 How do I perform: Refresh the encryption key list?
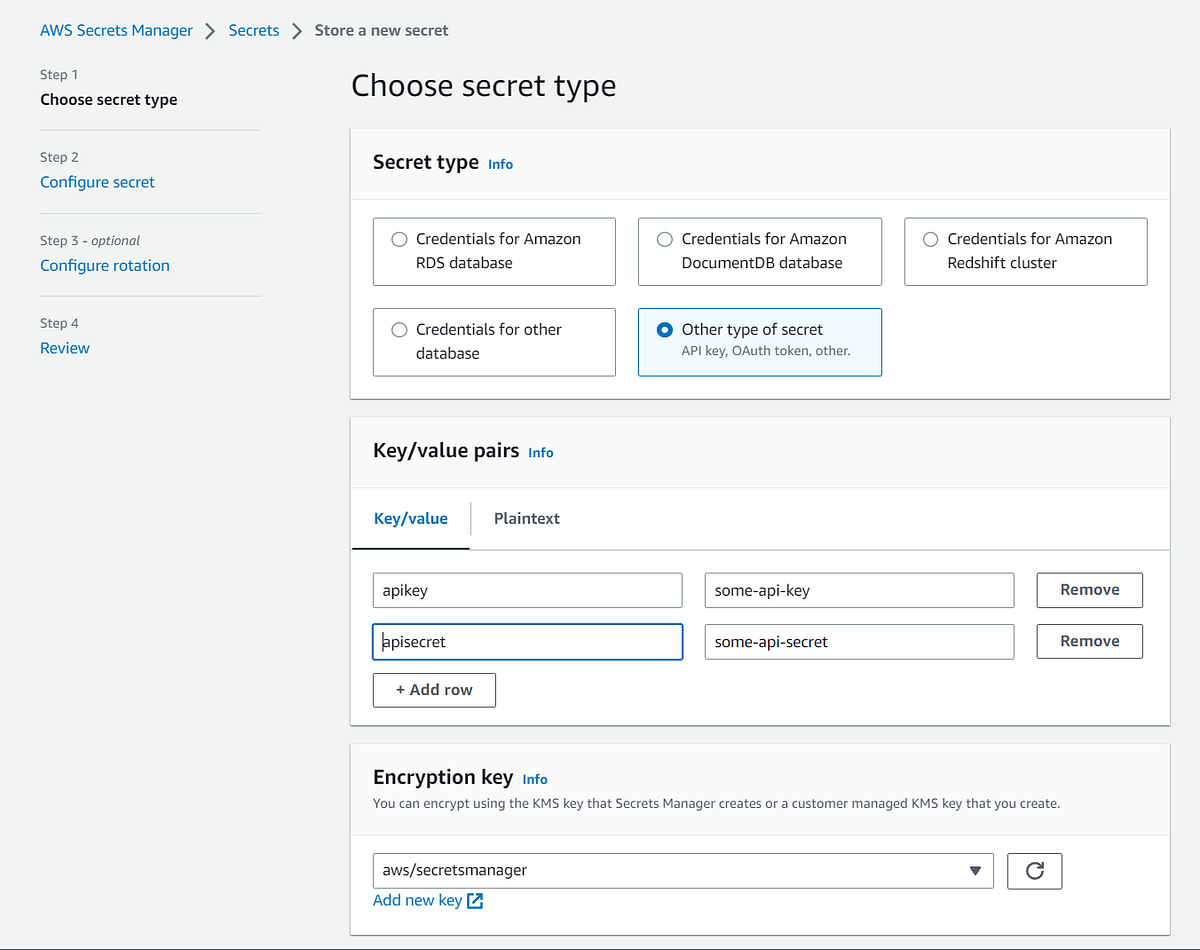1034,871
